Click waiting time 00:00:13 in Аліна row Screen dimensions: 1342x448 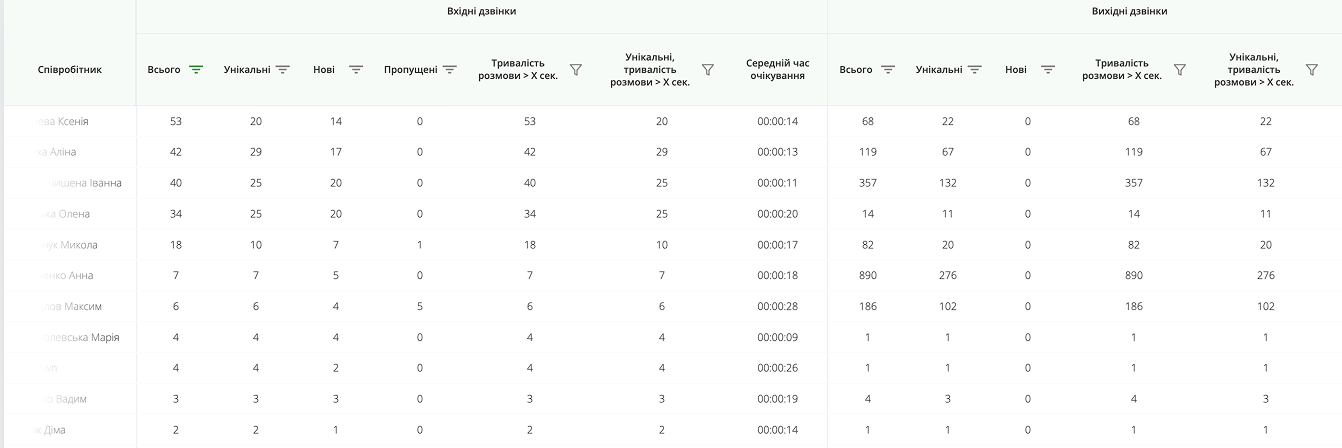pos(777,152)
